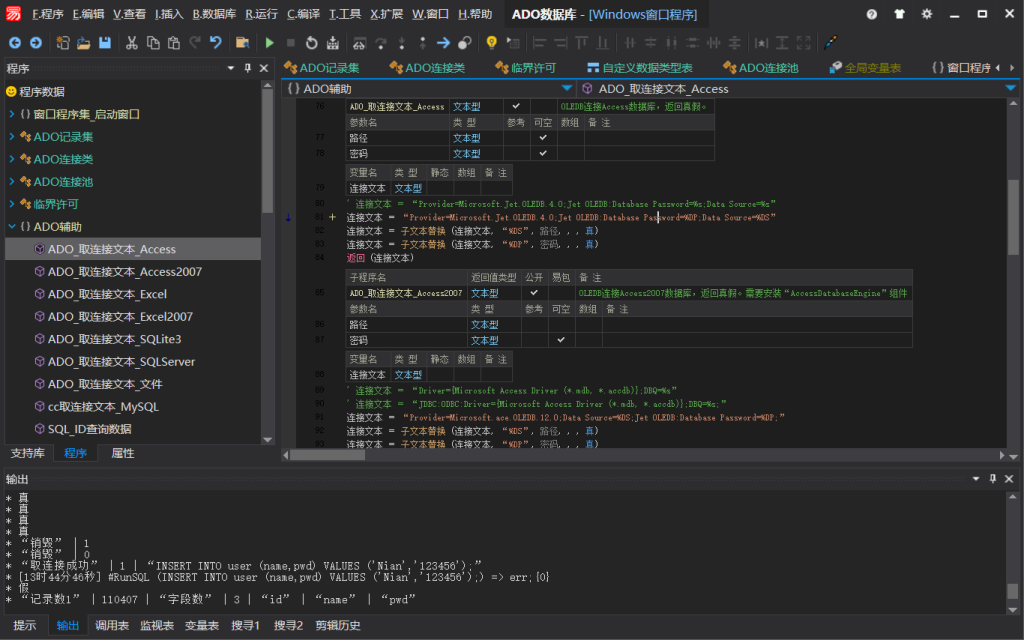Select ADO_取连接文本_SQLServer in the tree
The image size is (1024, 640).
click(x=121, y=362)
